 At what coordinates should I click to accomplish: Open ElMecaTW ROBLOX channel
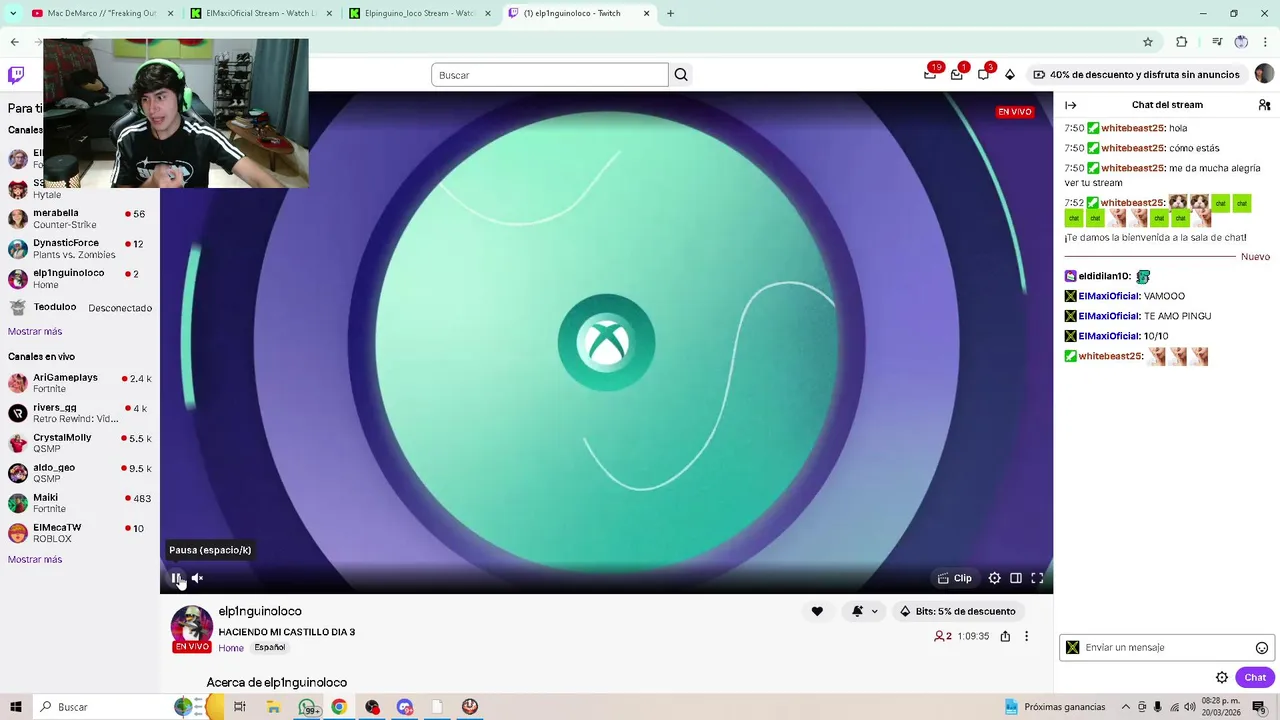click(80, 533)
